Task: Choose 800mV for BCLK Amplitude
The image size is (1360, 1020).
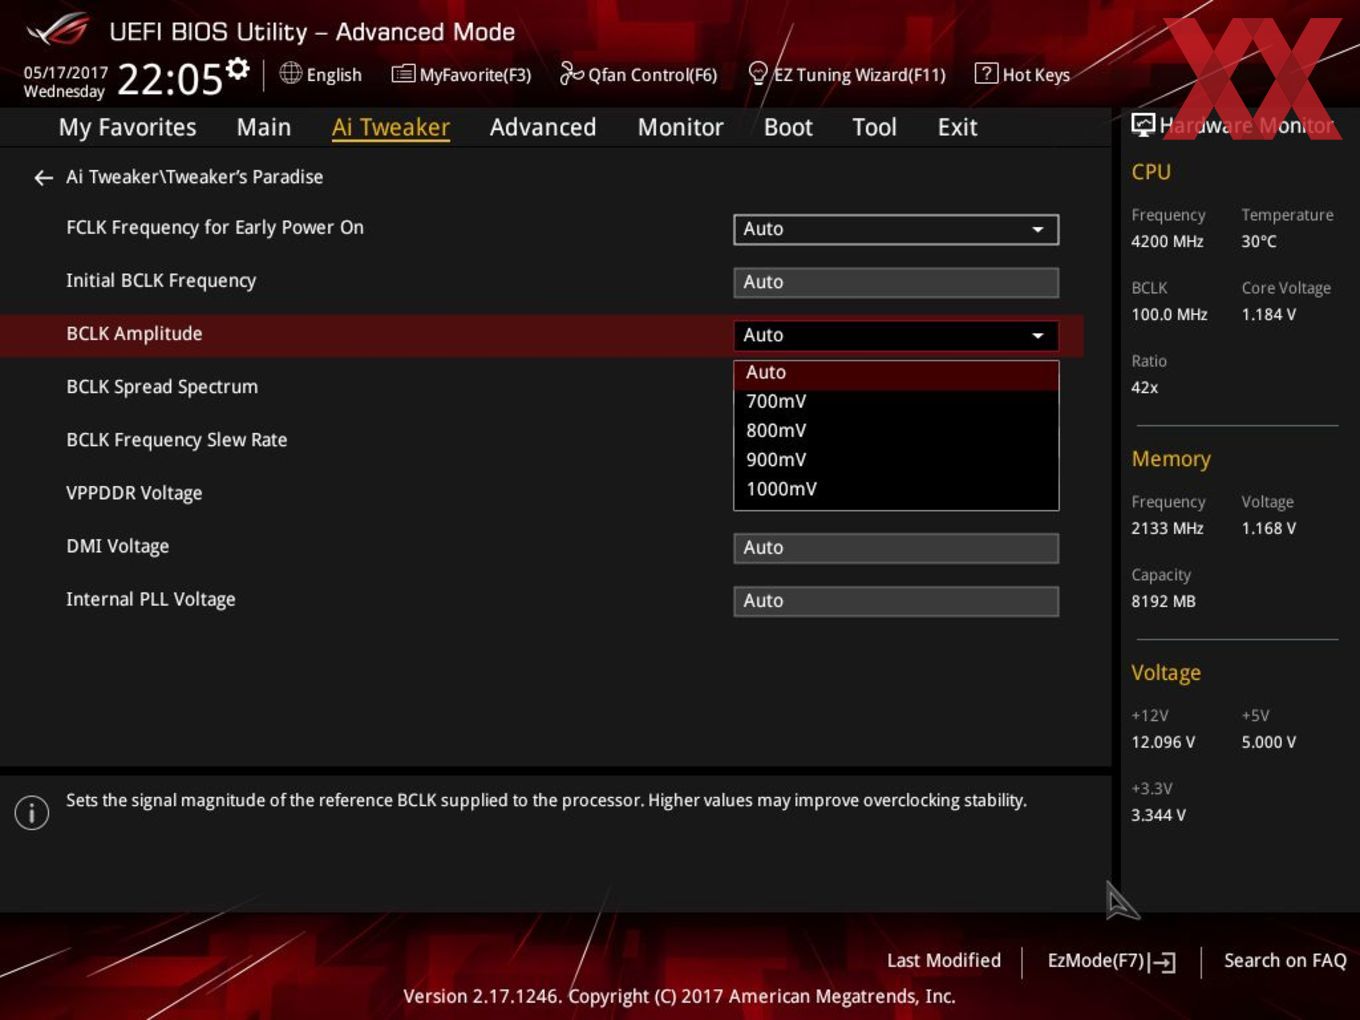Action: click(896, 431)
